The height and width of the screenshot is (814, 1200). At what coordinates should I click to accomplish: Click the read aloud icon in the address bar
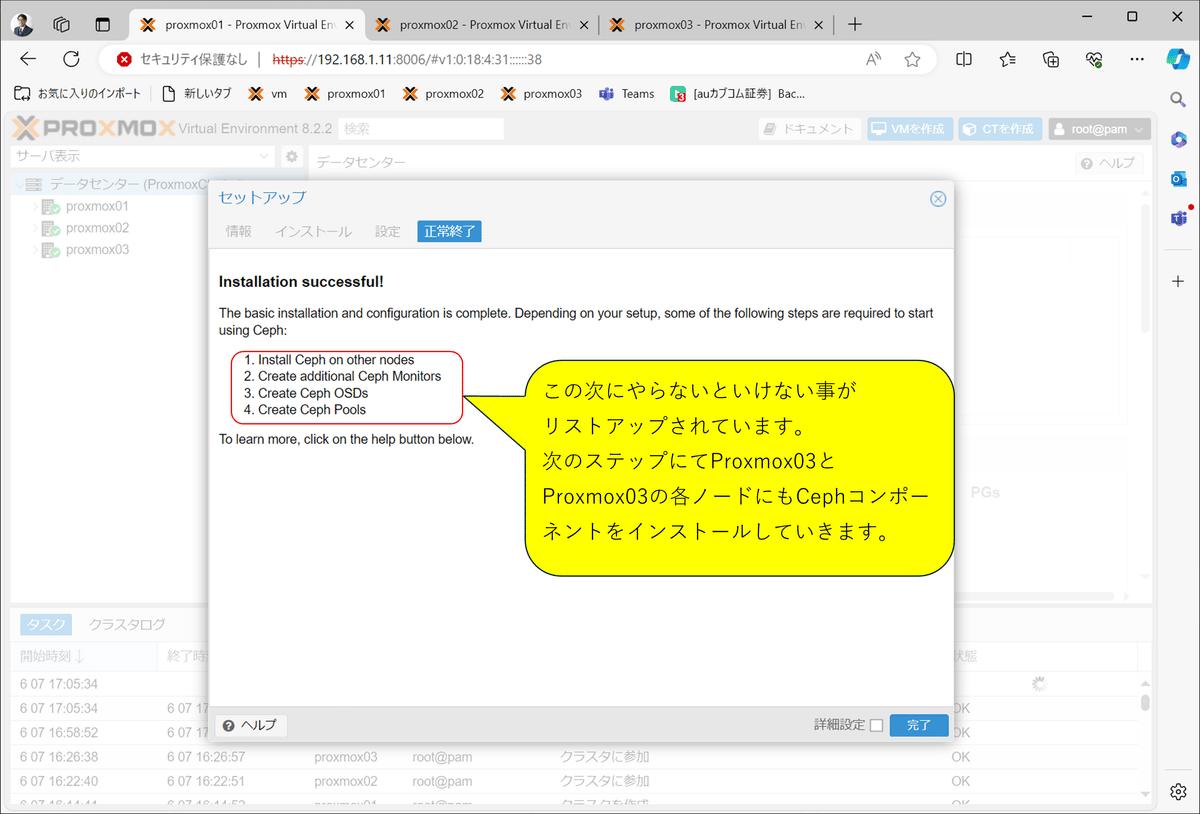(874, 59)
